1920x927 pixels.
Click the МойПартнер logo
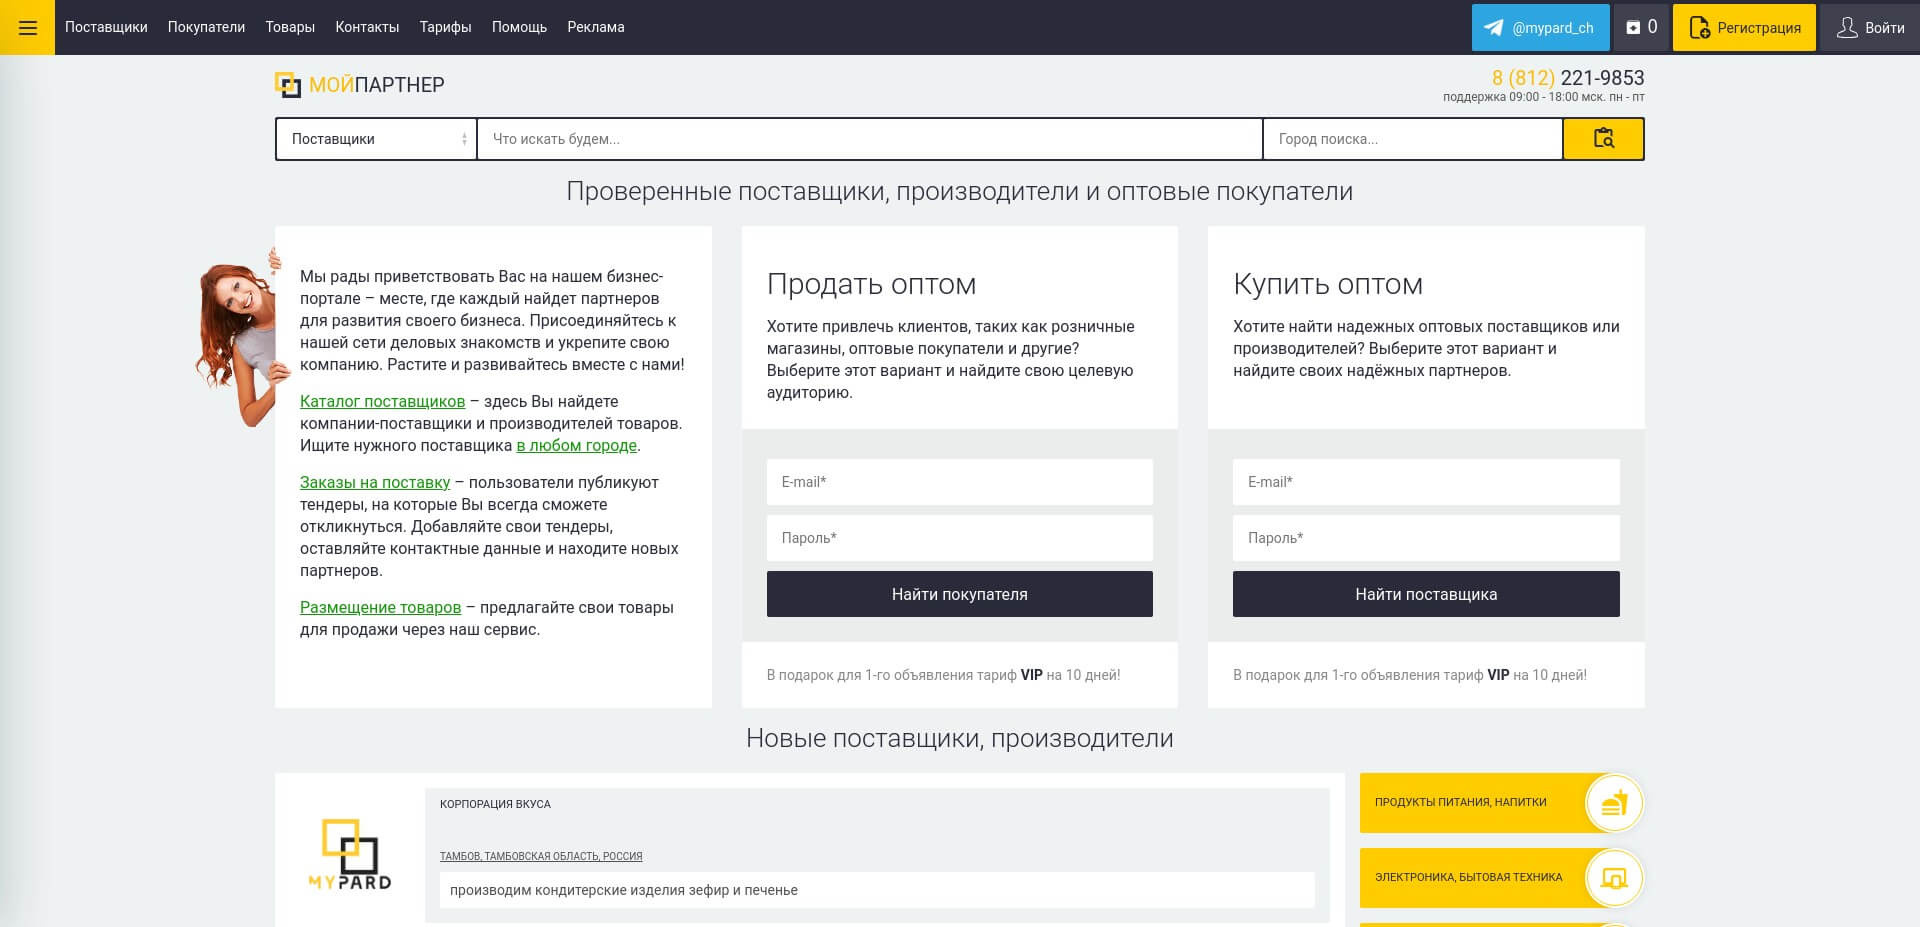click(360, 85)
